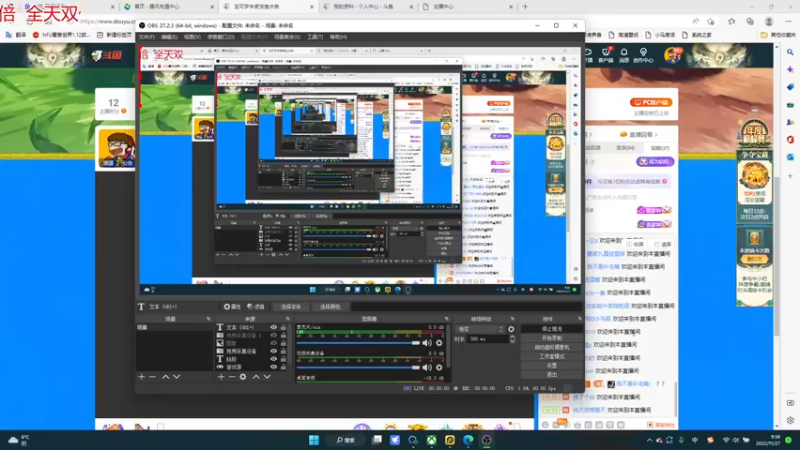800x450 pixels.
Task: Mute the 麦克风/Aux channel speaker icon
Action: (x=427, y=343)
